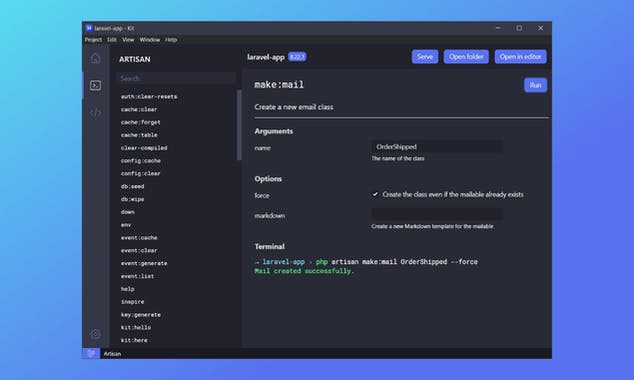Image resolution: width=634 pixels, height=380 pixels.
Task: Click the Open folder button
Action: 466,57
